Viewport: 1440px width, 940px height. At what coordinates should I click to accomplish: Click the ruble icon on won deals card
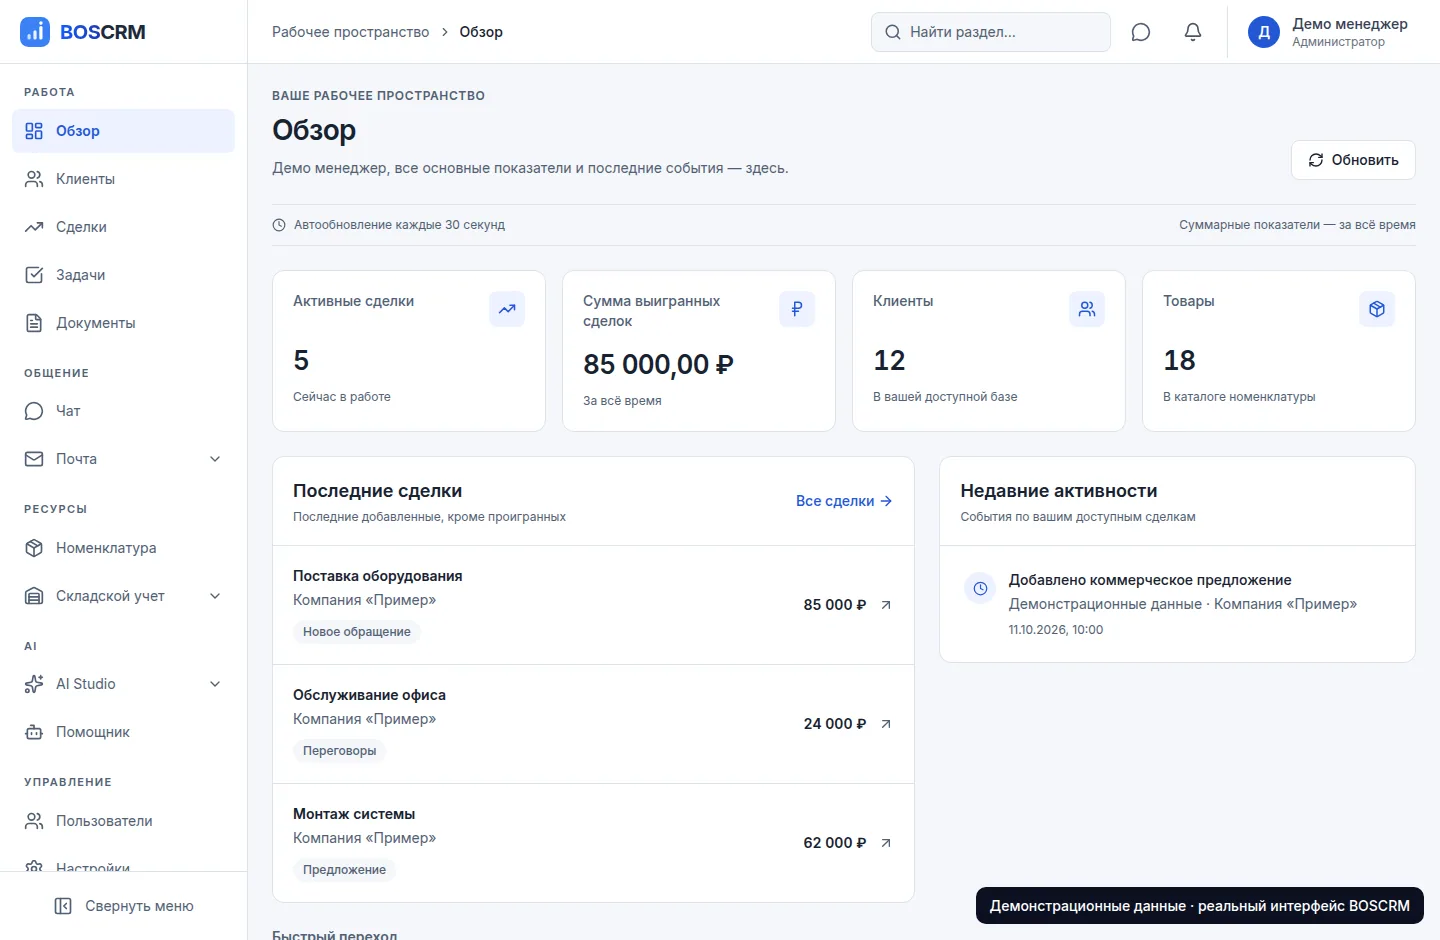click(797, 309)
